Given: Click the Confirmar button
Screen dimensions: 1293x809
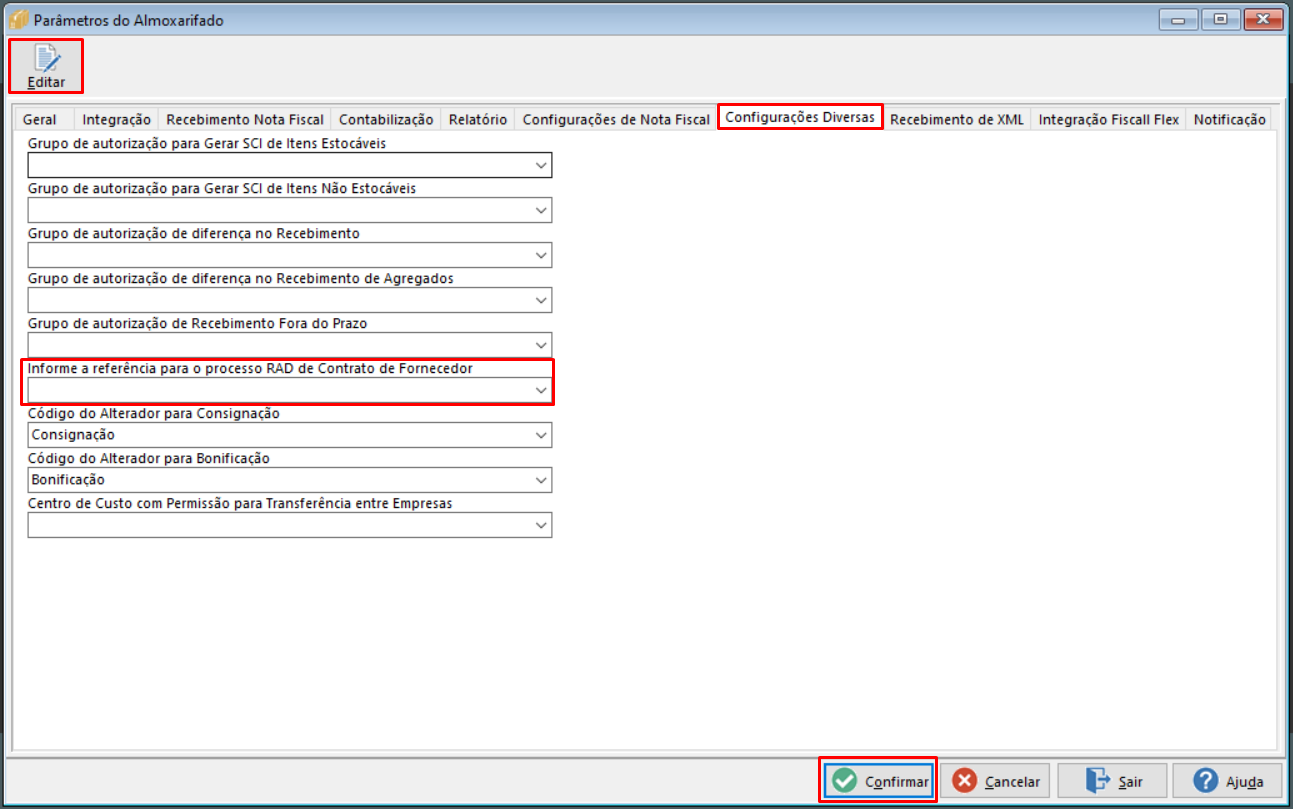Looking at the screenshot, I should click(879, 781).
